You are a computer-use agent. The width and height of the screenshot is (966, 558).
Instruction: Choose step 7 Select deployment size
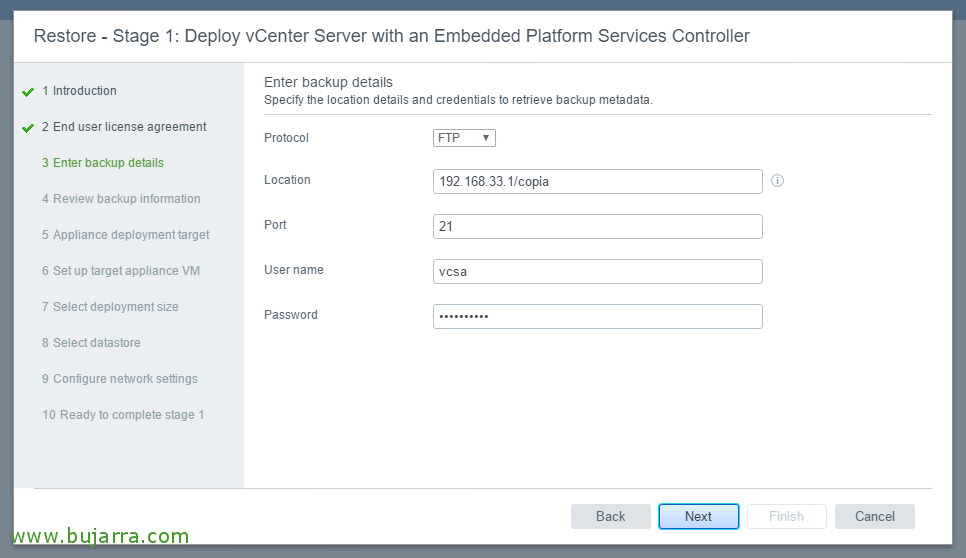click(110, 307)
